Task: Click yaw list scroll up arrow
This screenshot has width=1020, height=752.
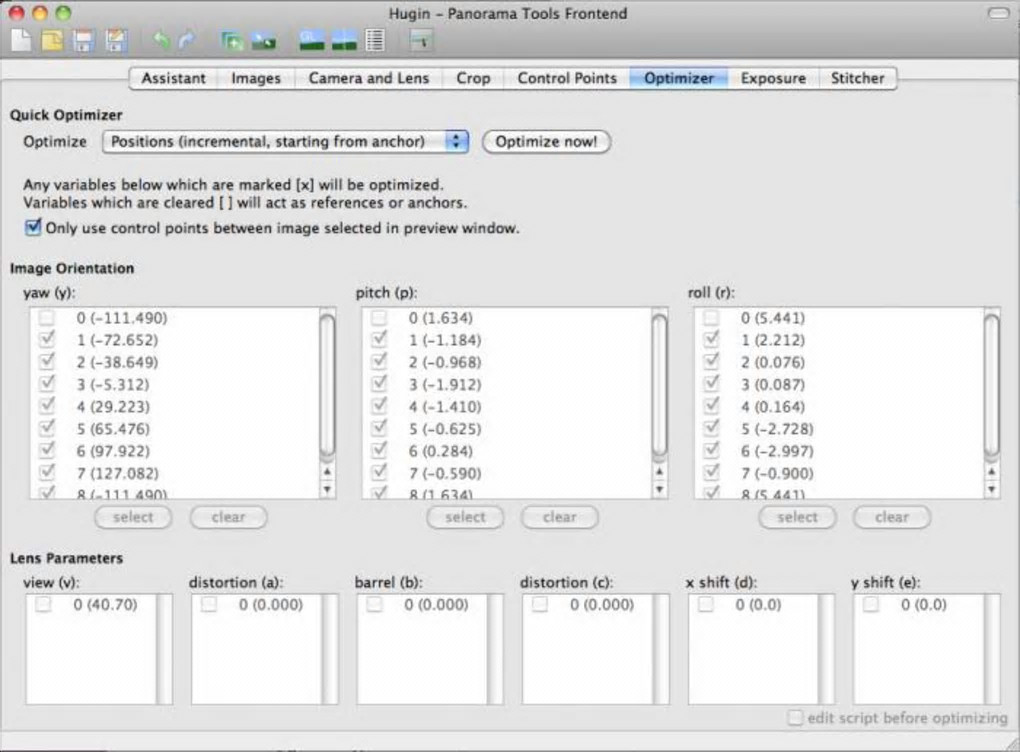Action: (x=327, y=472)
